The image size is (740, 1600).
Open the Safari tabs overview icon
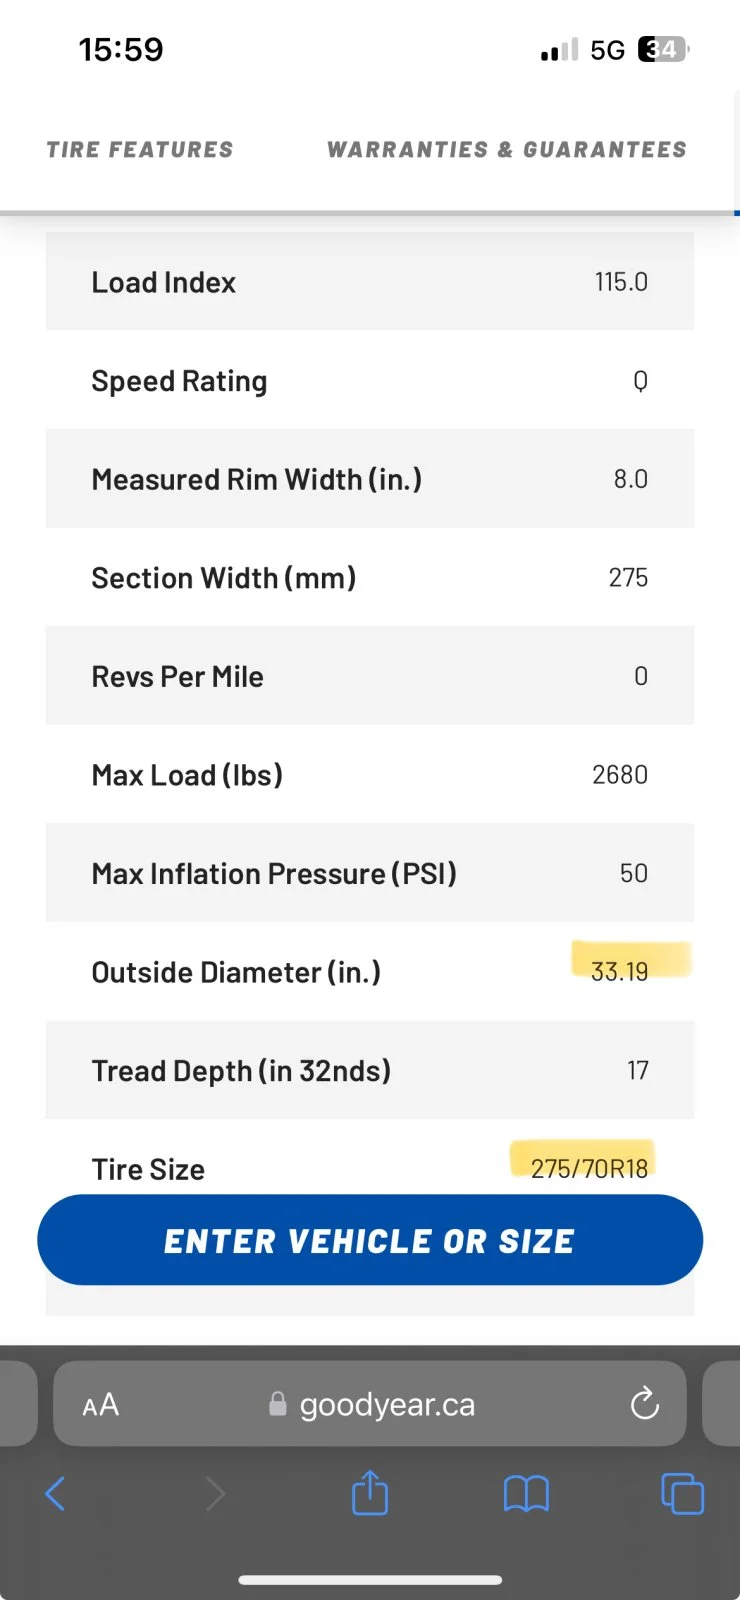click(683, 1494)
